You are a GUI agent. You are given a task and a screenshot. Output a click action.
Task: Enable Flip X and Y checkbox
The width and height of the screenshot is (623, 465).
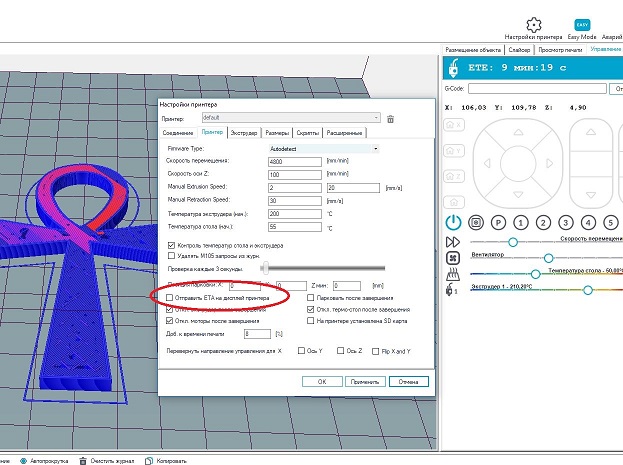[375, 351]
